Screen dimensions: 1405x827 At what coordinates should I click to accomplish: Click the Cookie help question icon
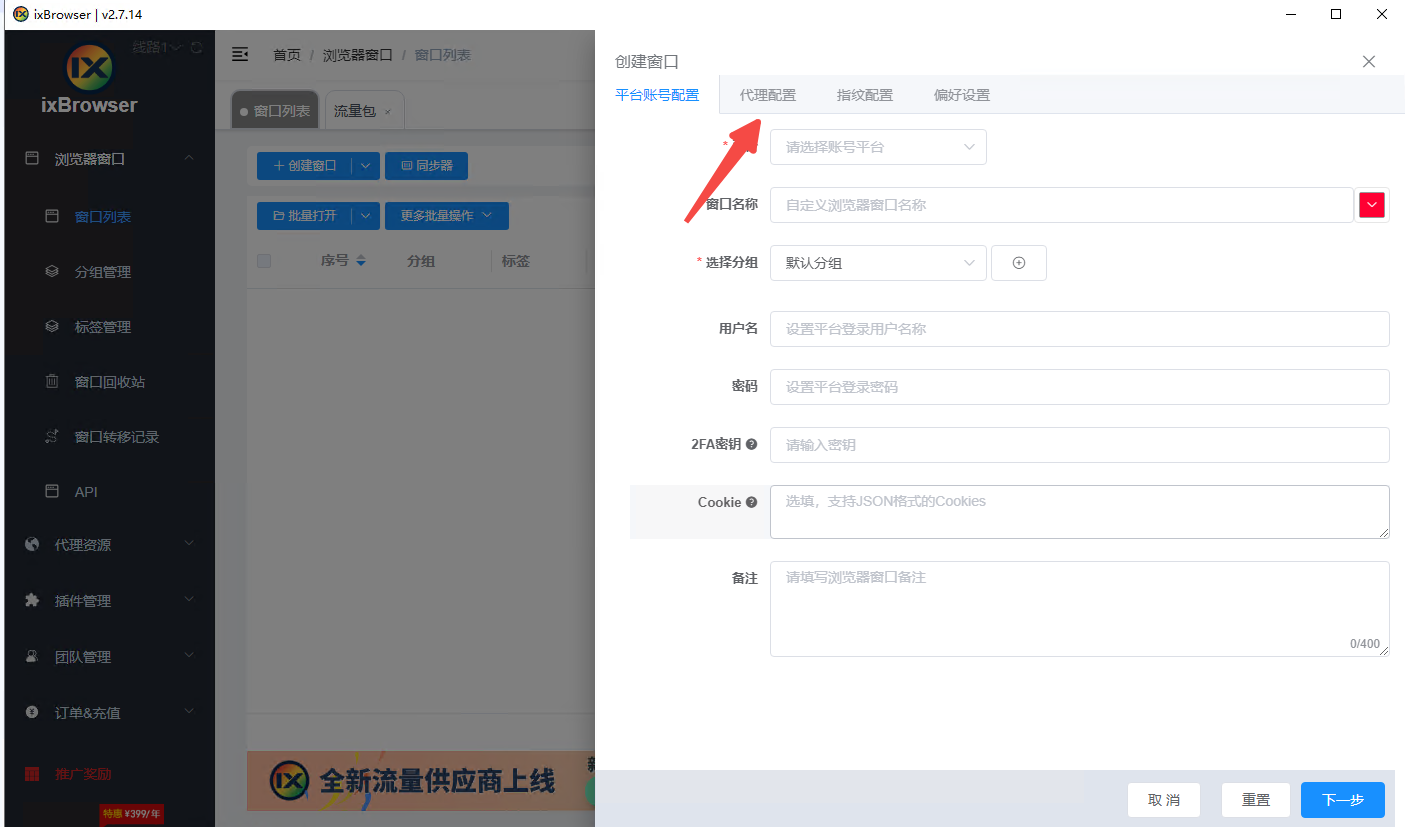751,502
